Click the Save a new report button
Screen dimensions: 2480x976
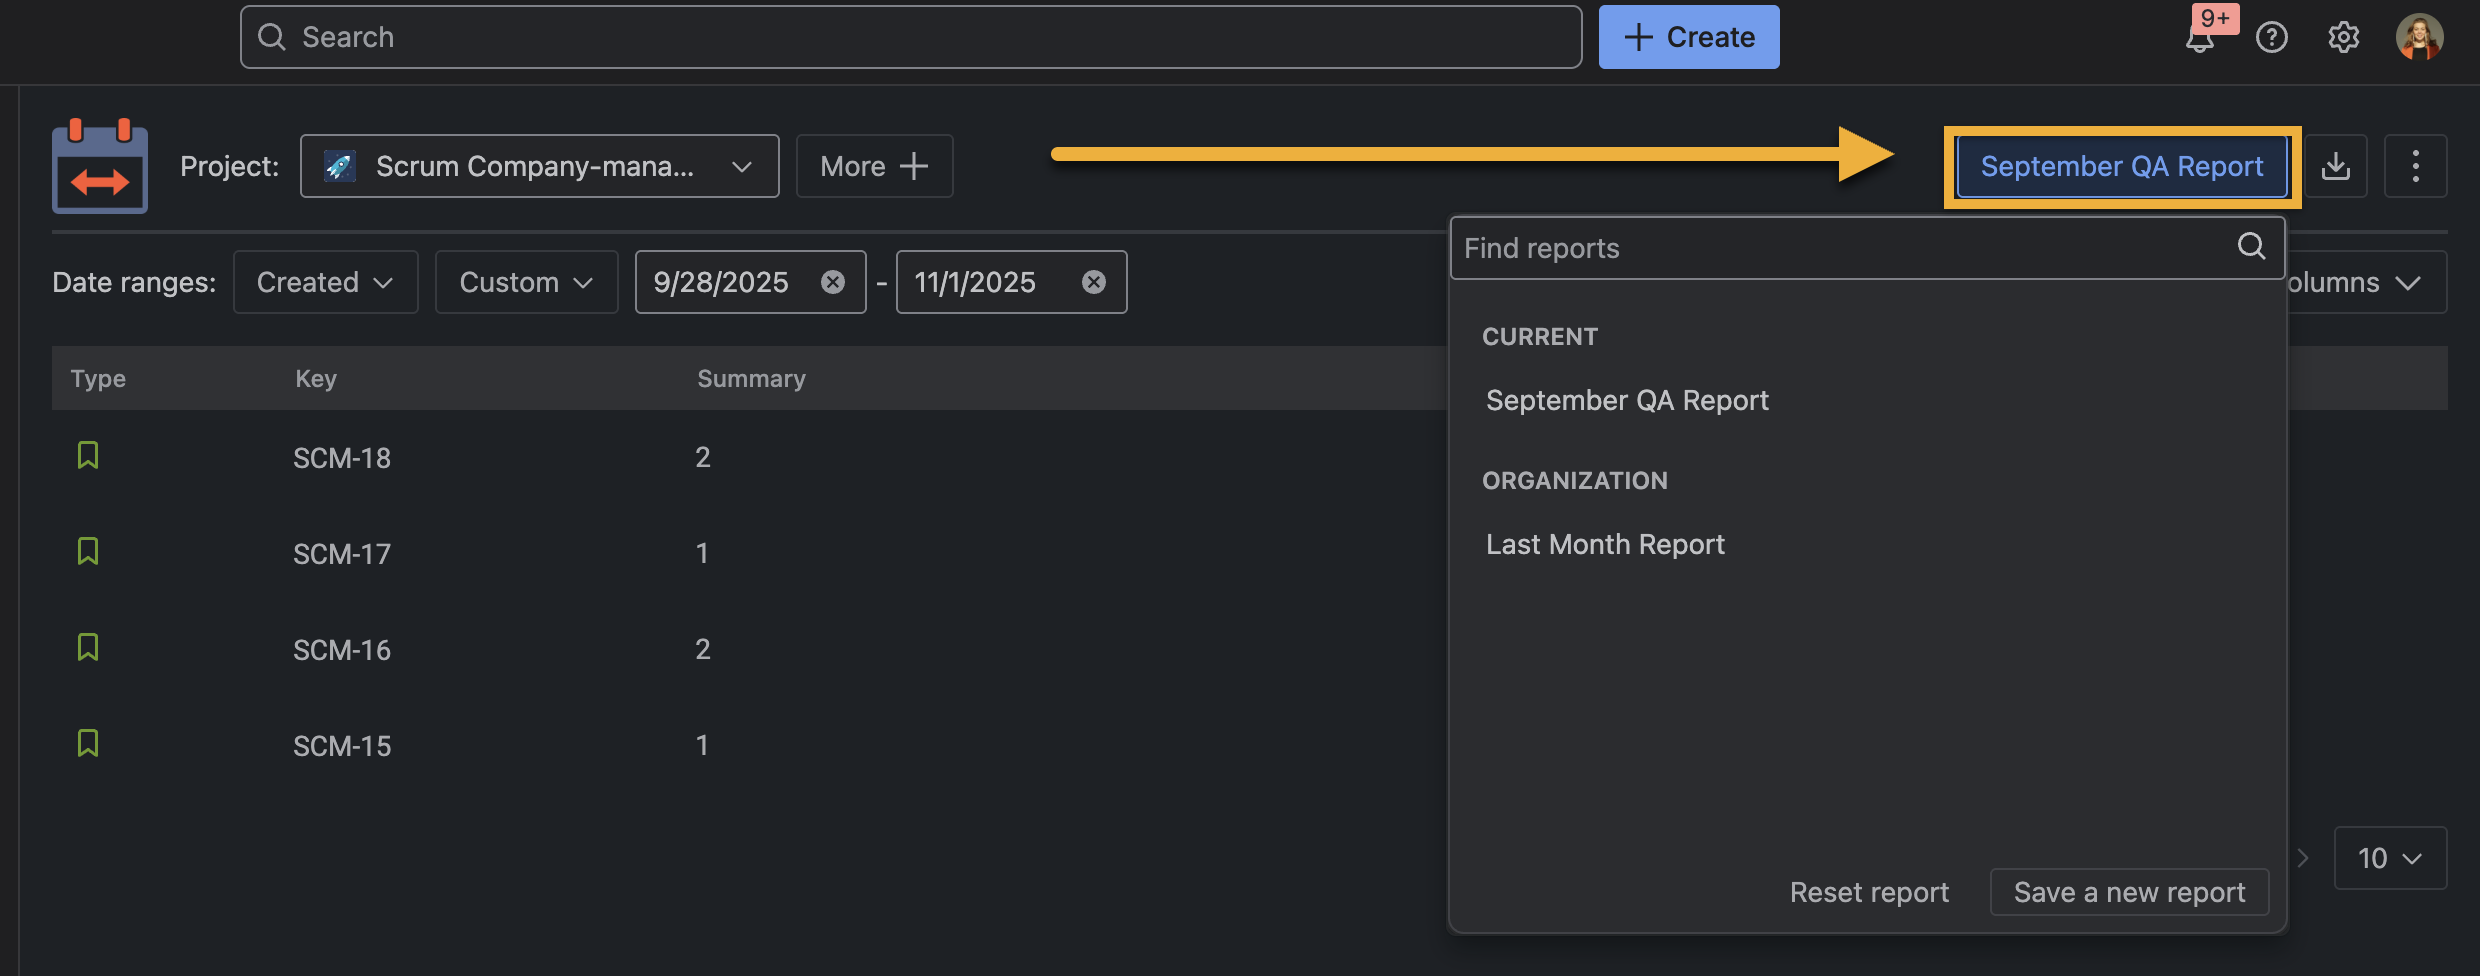tap(2129, 892)
